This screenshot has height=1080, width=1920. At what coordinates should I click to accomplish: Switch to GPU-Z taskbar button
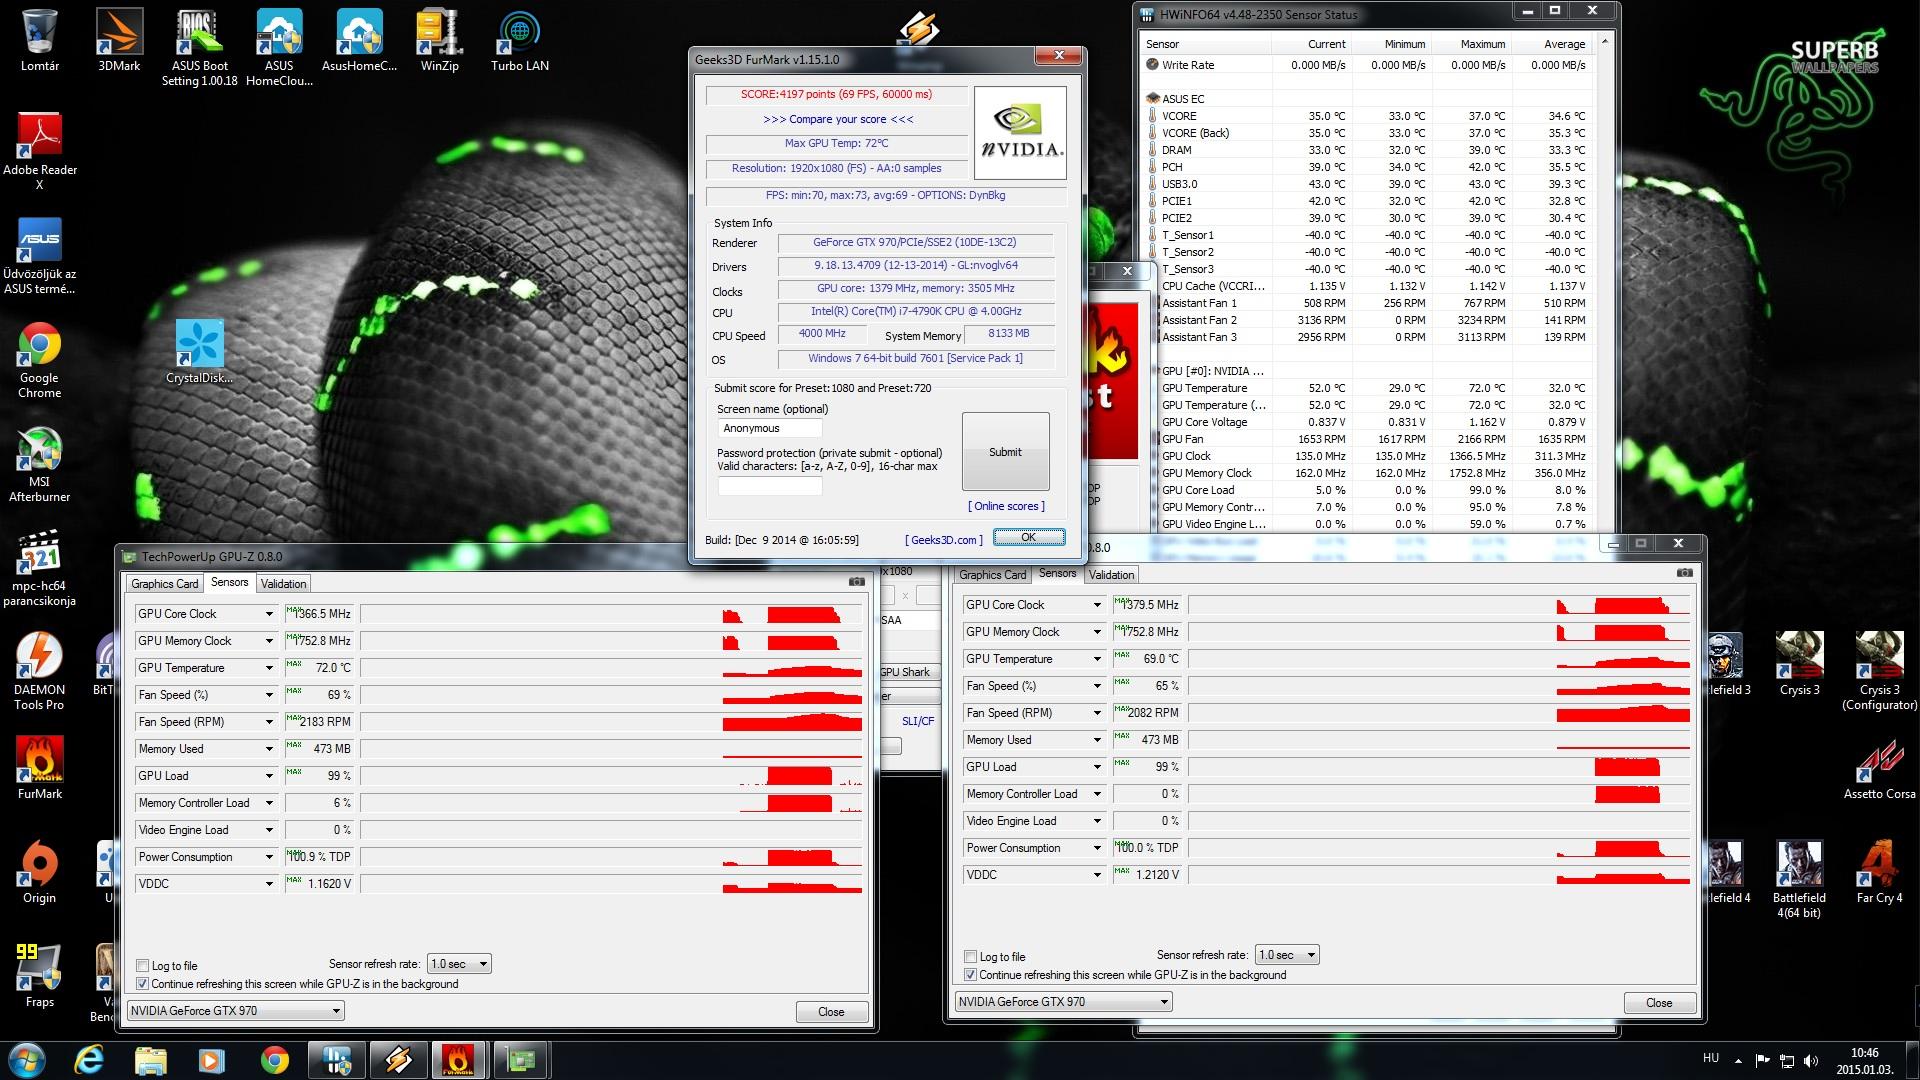[x=520, y=1059]
